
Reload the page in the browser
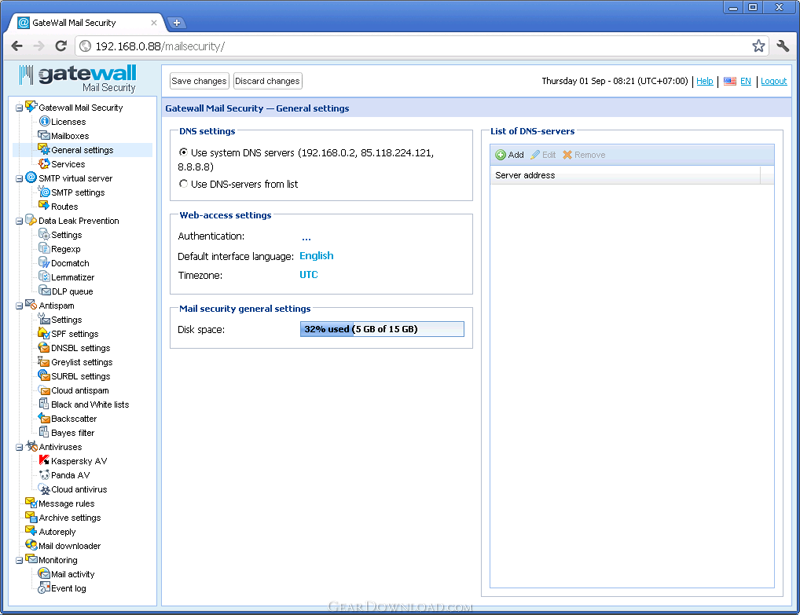click(61, 46)
